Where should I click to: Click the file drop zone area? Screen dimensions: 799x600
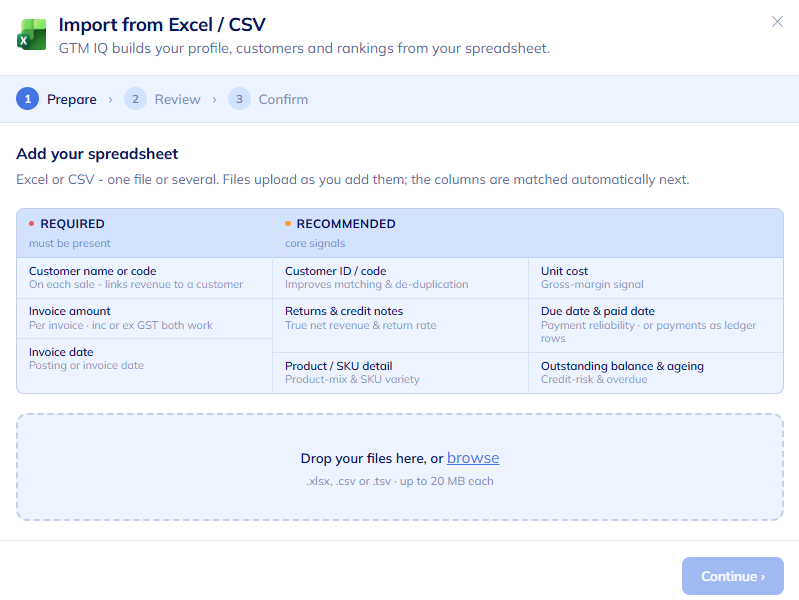click(x=400, y=467)
